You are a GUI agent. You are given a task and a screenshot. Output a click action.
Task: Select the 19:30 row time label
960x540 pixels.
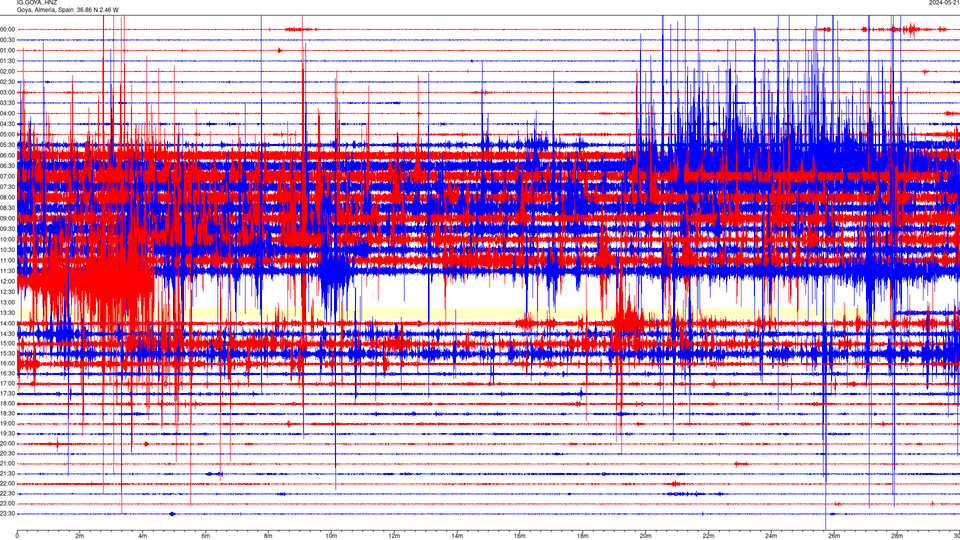[8, 433]
